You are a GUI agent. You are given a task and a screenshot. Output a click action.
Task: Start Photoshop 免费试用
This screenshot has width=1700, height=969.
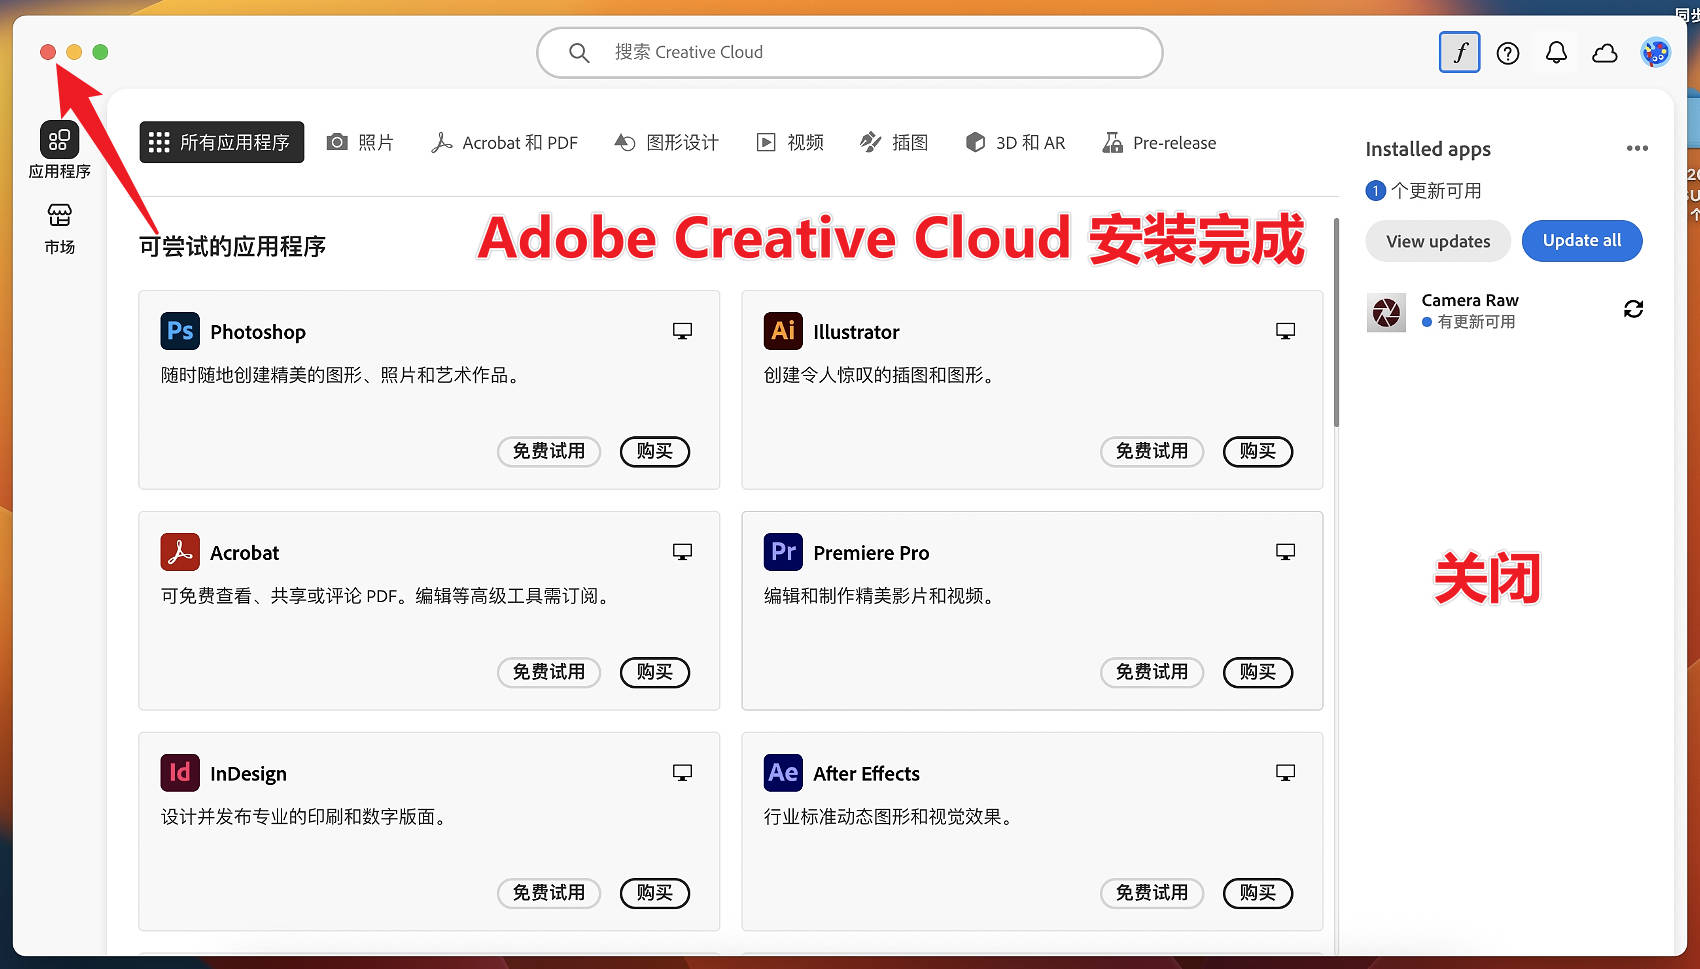coord(549,451)
